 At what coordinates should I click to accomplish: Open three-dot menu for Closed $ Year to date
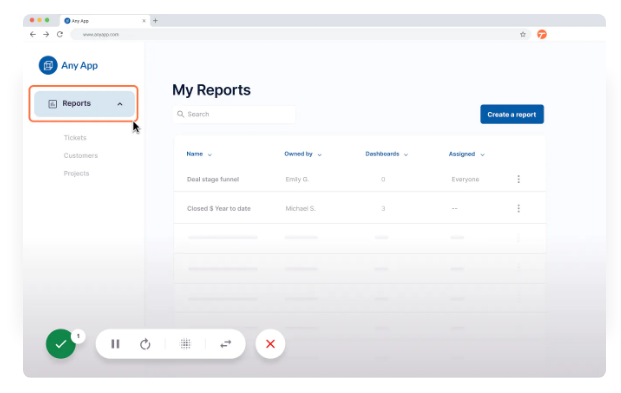pyautogui.click(x=518, y=208)
